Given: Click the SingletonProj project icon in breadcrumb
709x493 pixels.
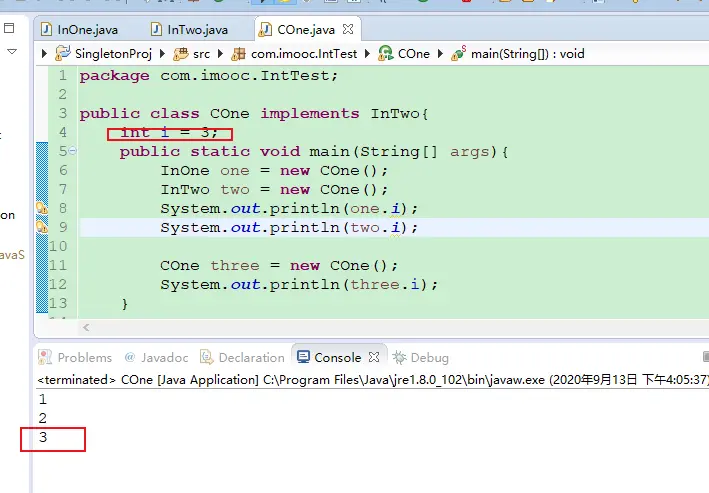Looking at the screenshot, I should click(65, 53).
